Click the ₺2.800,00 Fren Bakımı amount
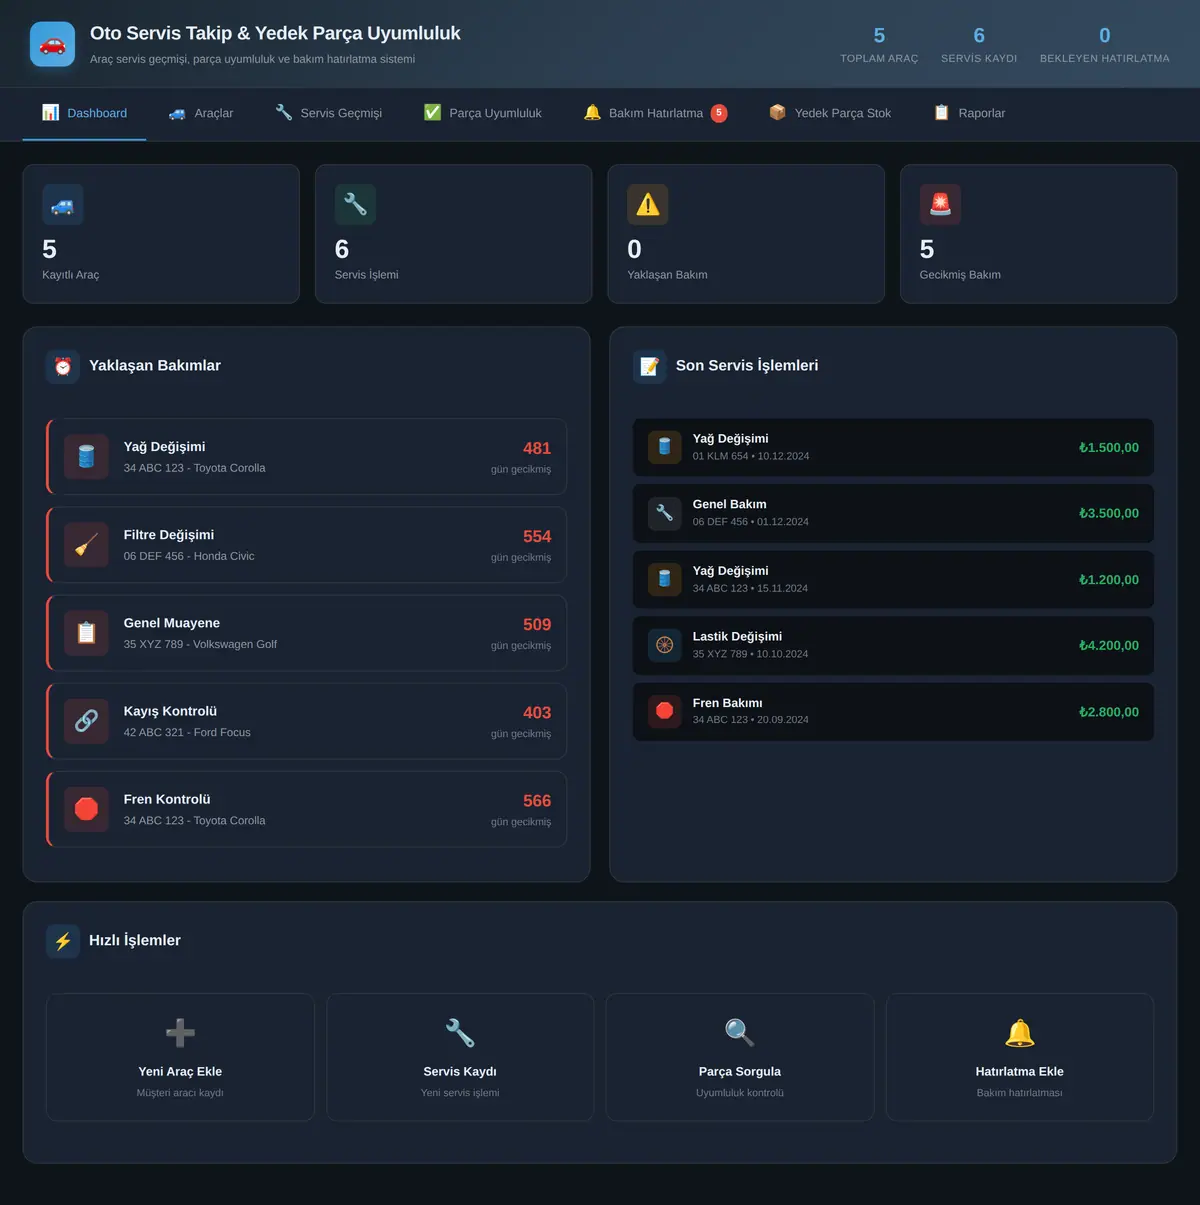 tap(1109, 712)
